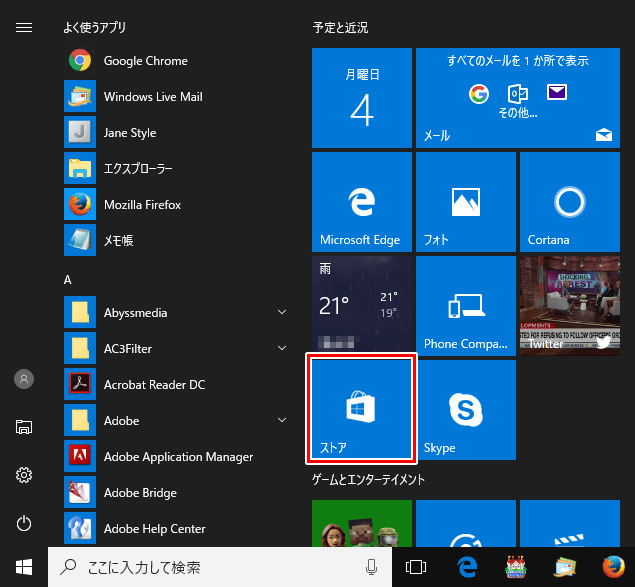Click the microphone icon in search box
This screenshot has height=587, width=635.
point(371,567)
